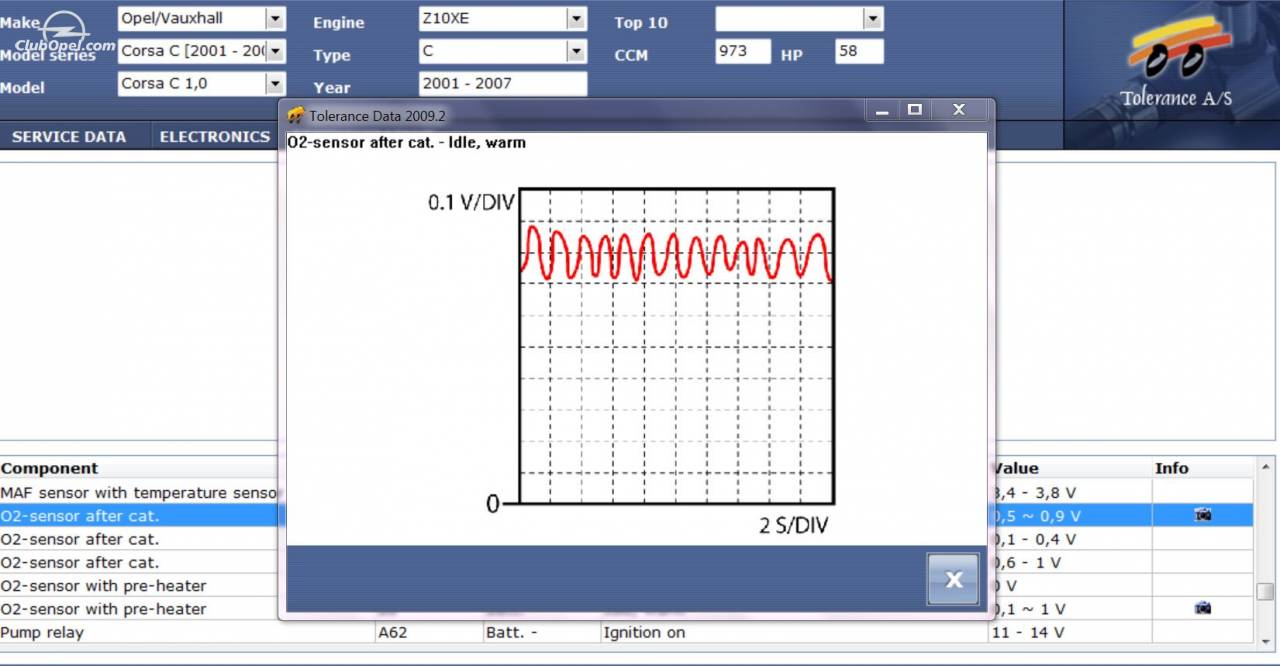1280x666 pixels.
Task: Switch to the ELECTRONICS tab
Action: tap(214, 137)
